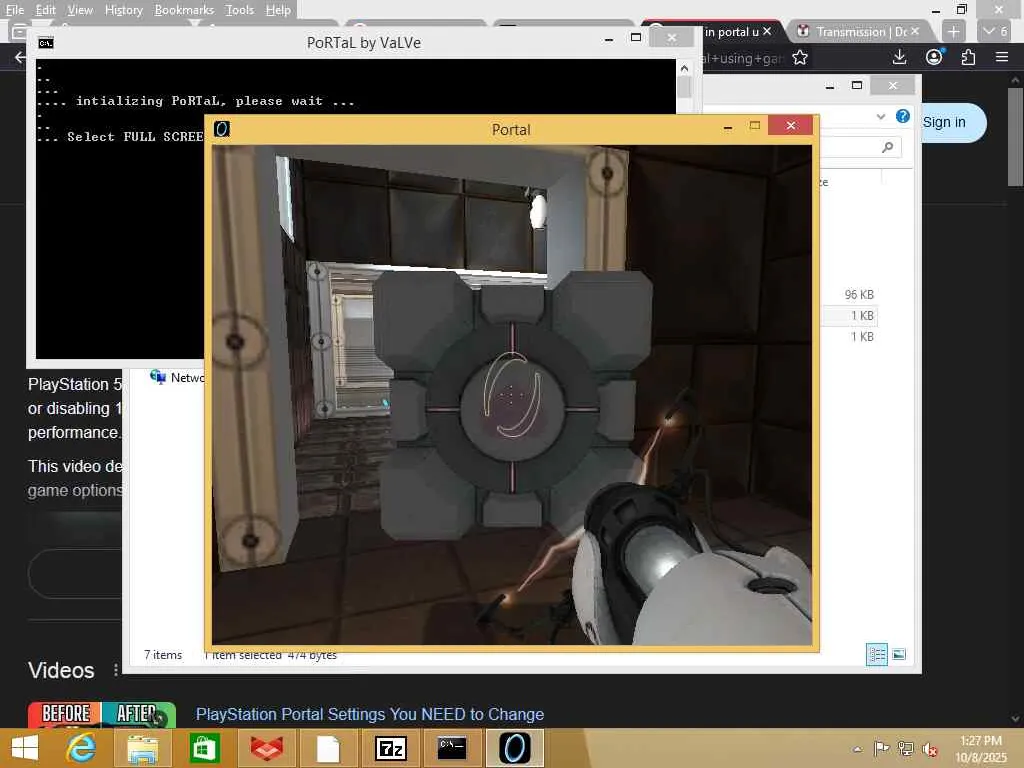Minimize the PoRTaL by VaLVe console window

[609, 40]
